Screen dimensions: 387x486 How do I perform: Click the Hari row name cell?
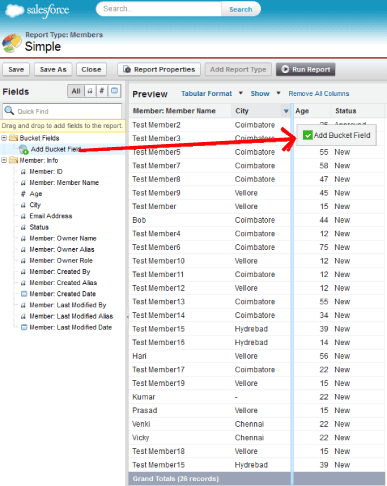click(139, 356)
